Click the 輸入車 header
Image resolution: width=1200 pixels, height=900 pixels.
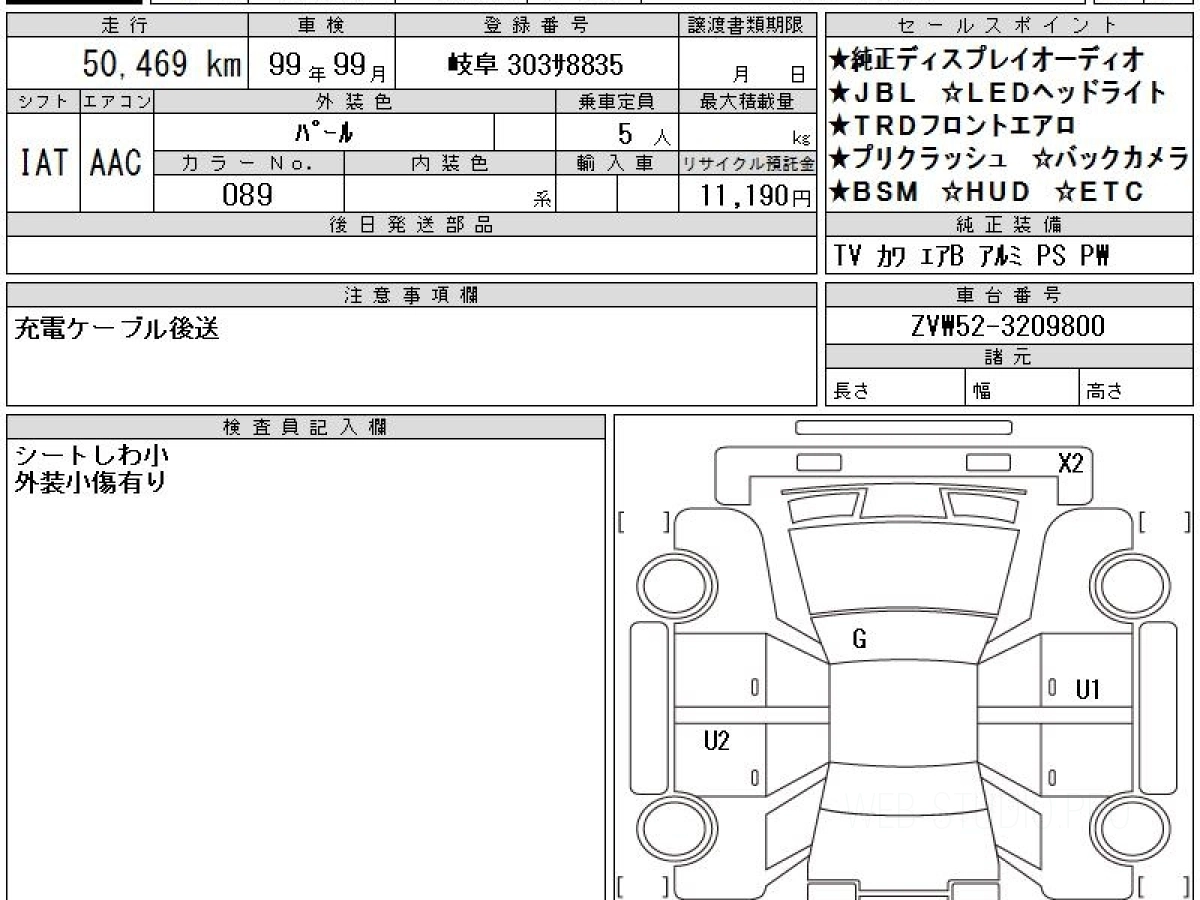tap(616, 163)
